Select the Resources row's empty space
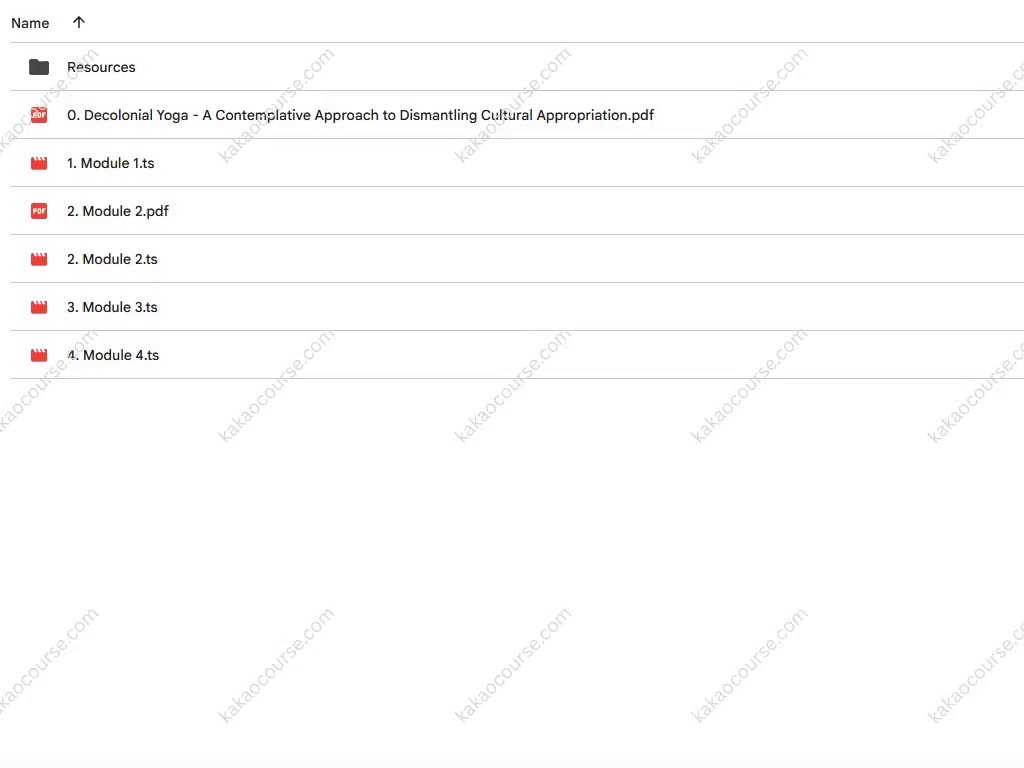1024x768 pixels. tap(600, 67)
